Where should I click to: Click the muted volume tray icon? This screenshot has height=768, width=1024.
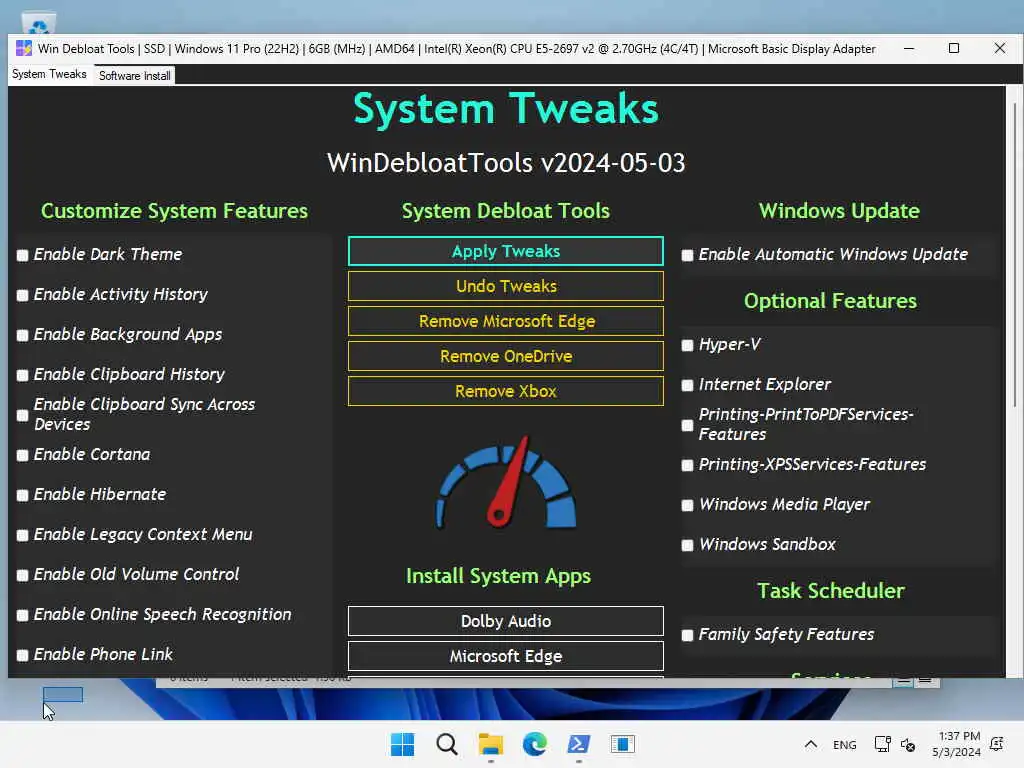[908, 744]
